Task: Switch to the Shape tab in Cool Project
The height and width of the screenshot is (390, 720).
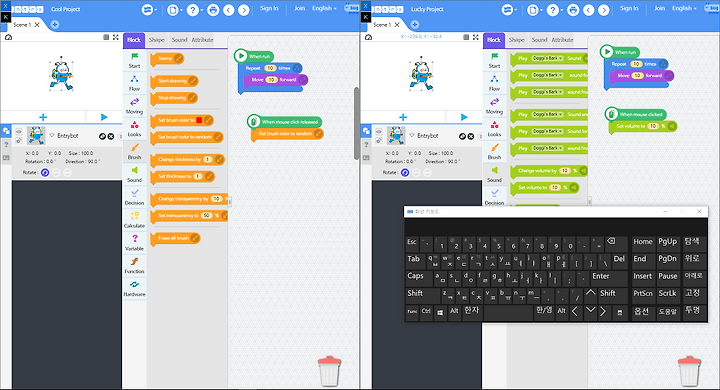Action: click(x=157, y=40)
